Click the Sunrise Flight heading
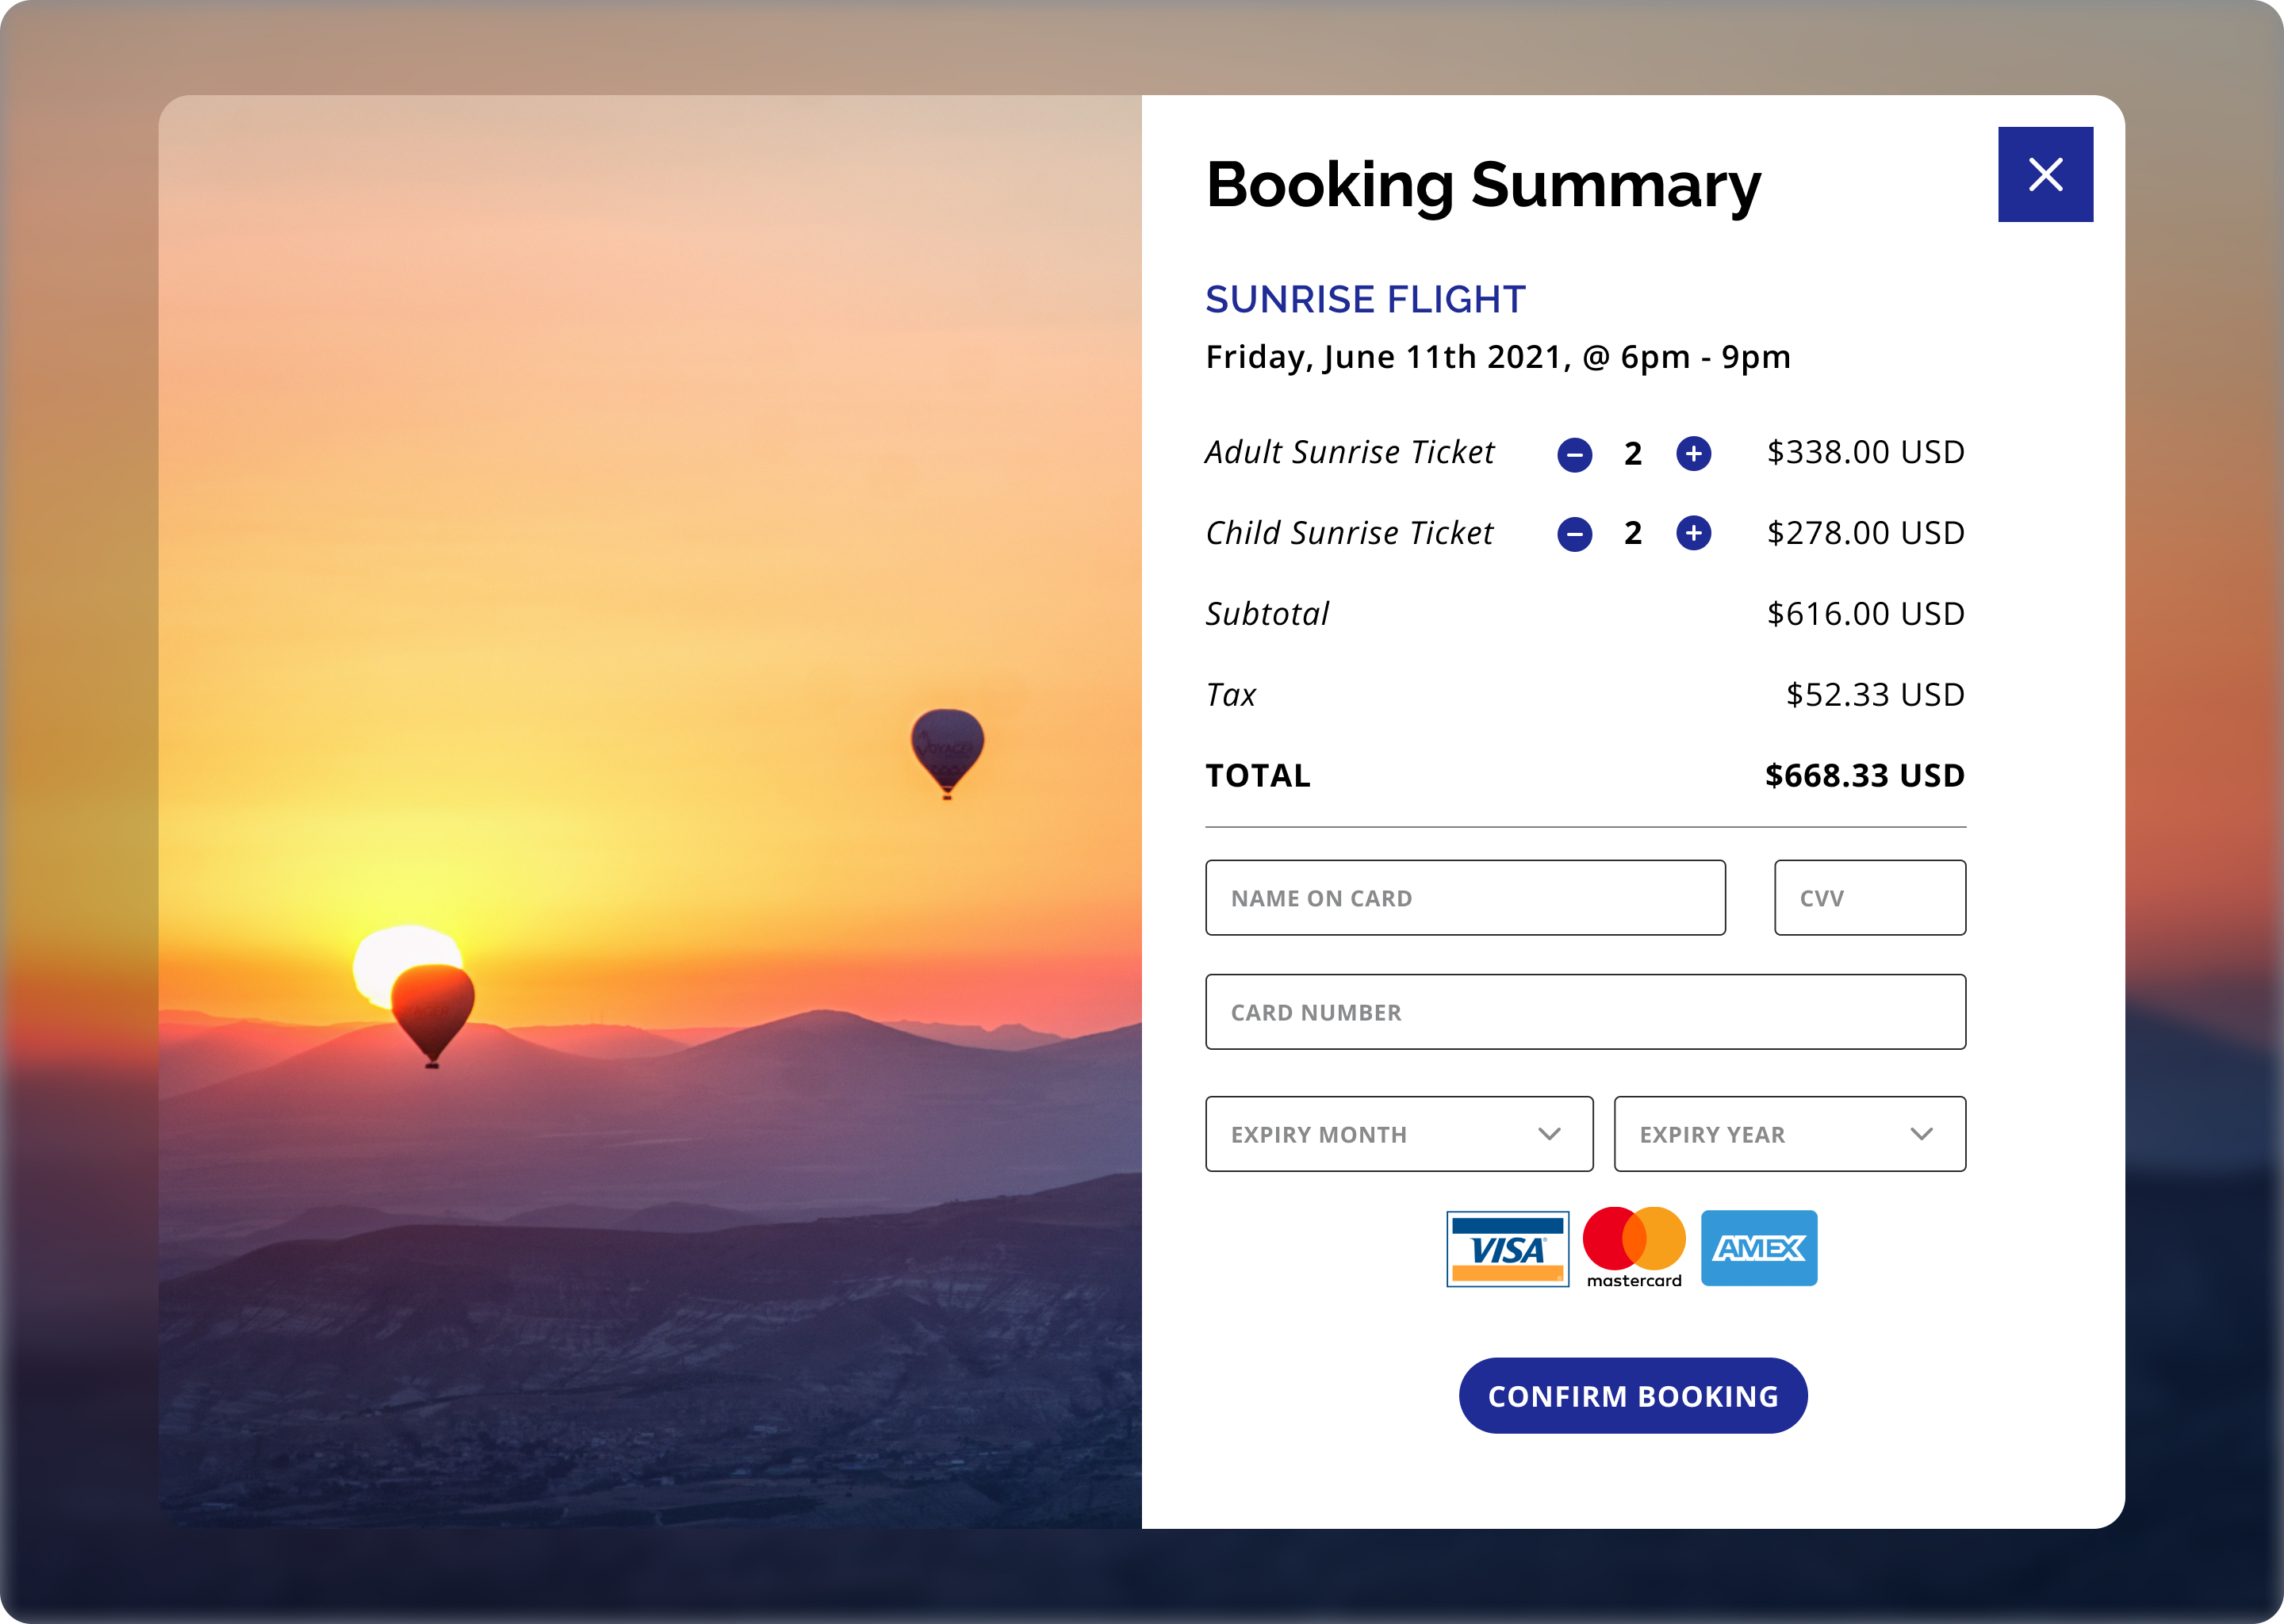 click(x=1365, y=299)
